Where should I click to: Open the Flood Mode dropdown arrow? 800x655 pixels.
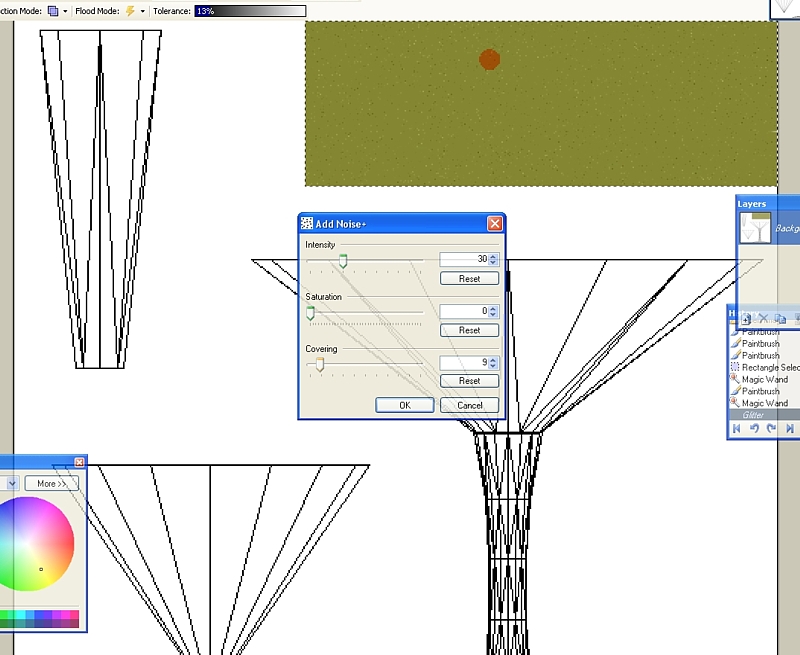(x=143, y=11)
